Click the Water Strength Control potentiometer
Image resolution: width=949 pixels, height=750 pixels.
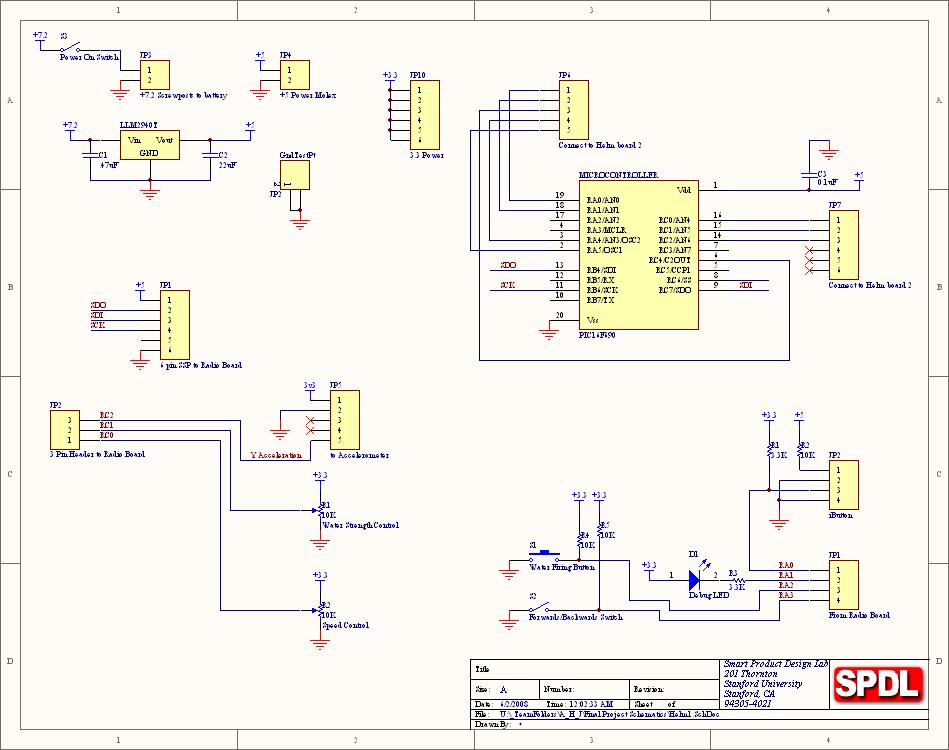320,510
